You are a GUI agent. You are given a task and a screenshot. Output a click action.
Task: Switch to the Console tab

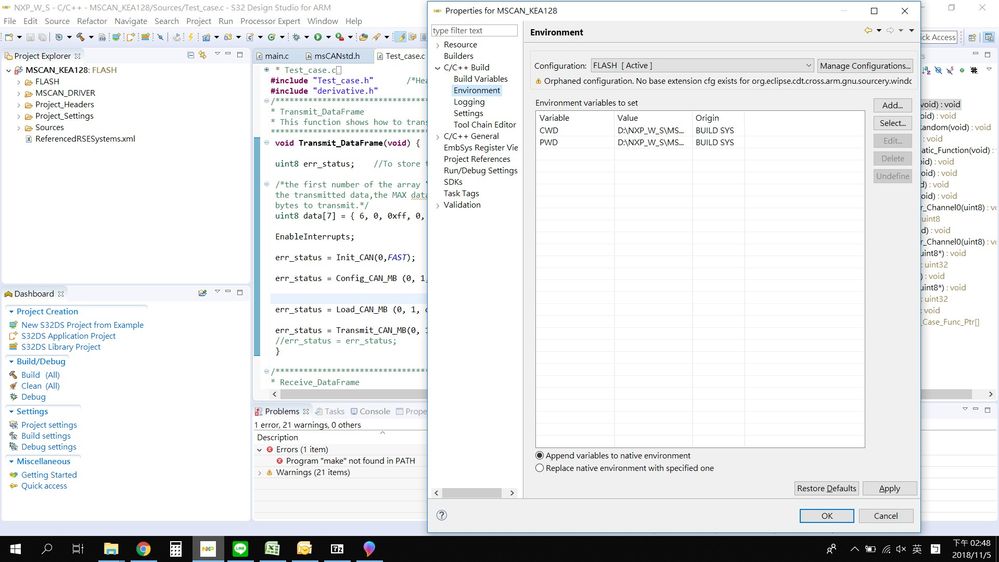coord(370,412)
